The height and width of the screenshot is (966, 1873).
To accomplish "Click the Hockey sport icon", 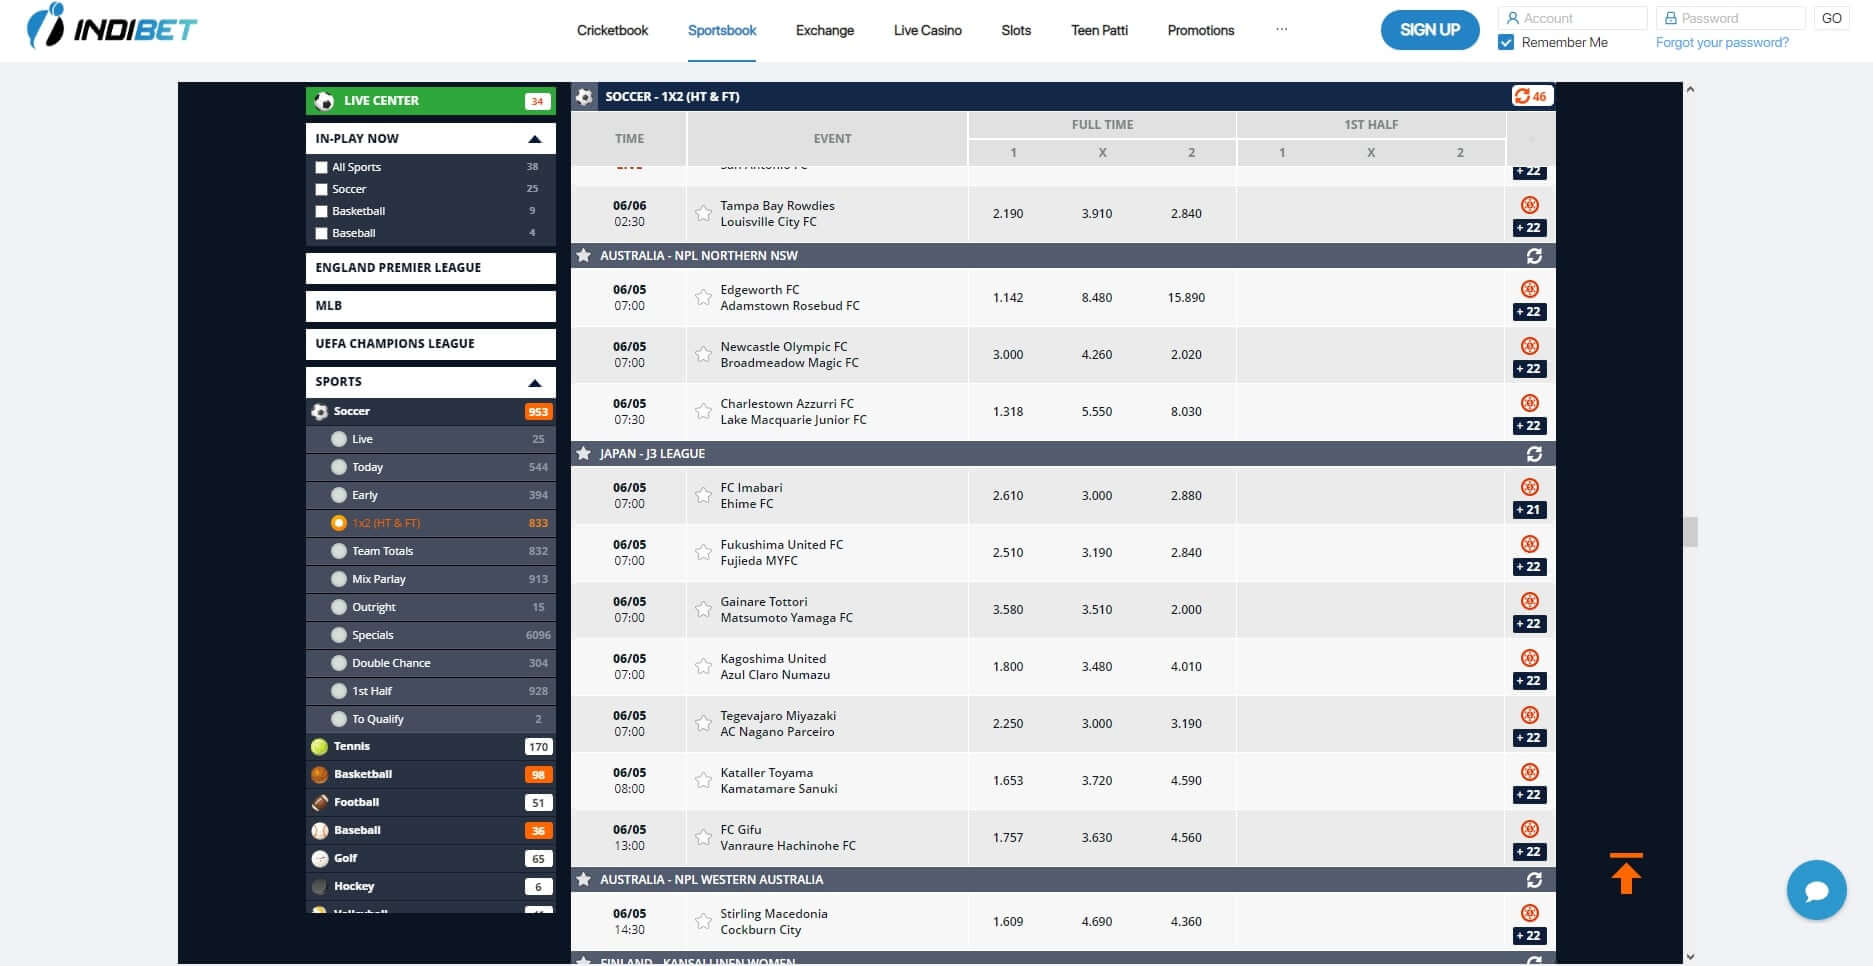I will [x=320, y=886].
